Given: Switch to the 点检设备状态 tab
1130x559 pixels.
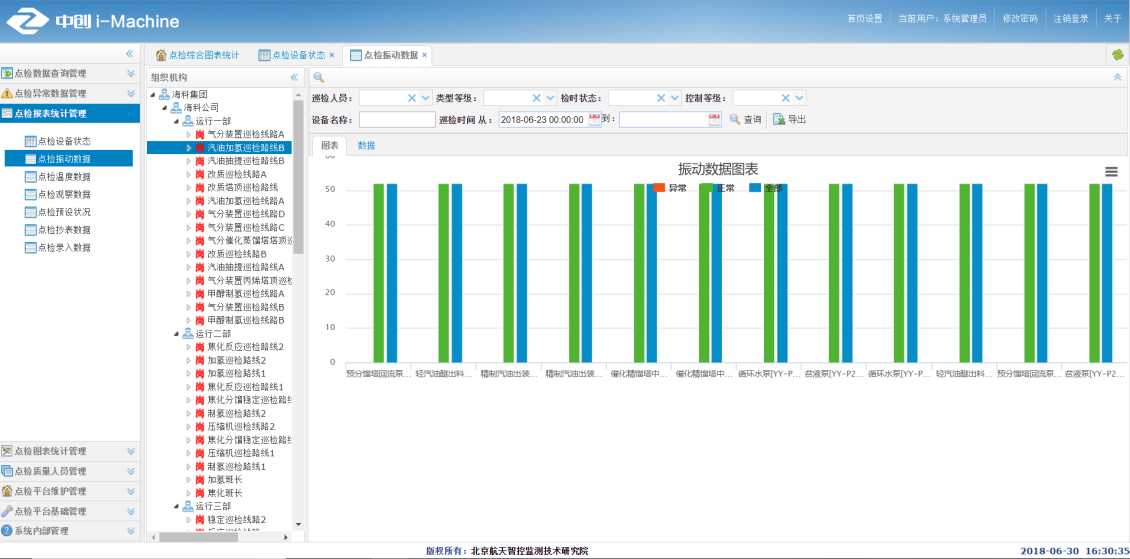Looking at the screenshot, I should click(297, 55).
